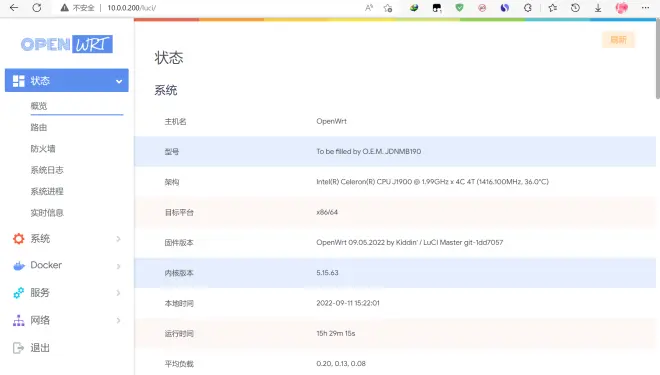This screenshot has width=660, height=375.
Task: Click the 固件版本 row label
Action: click(179, 243)
